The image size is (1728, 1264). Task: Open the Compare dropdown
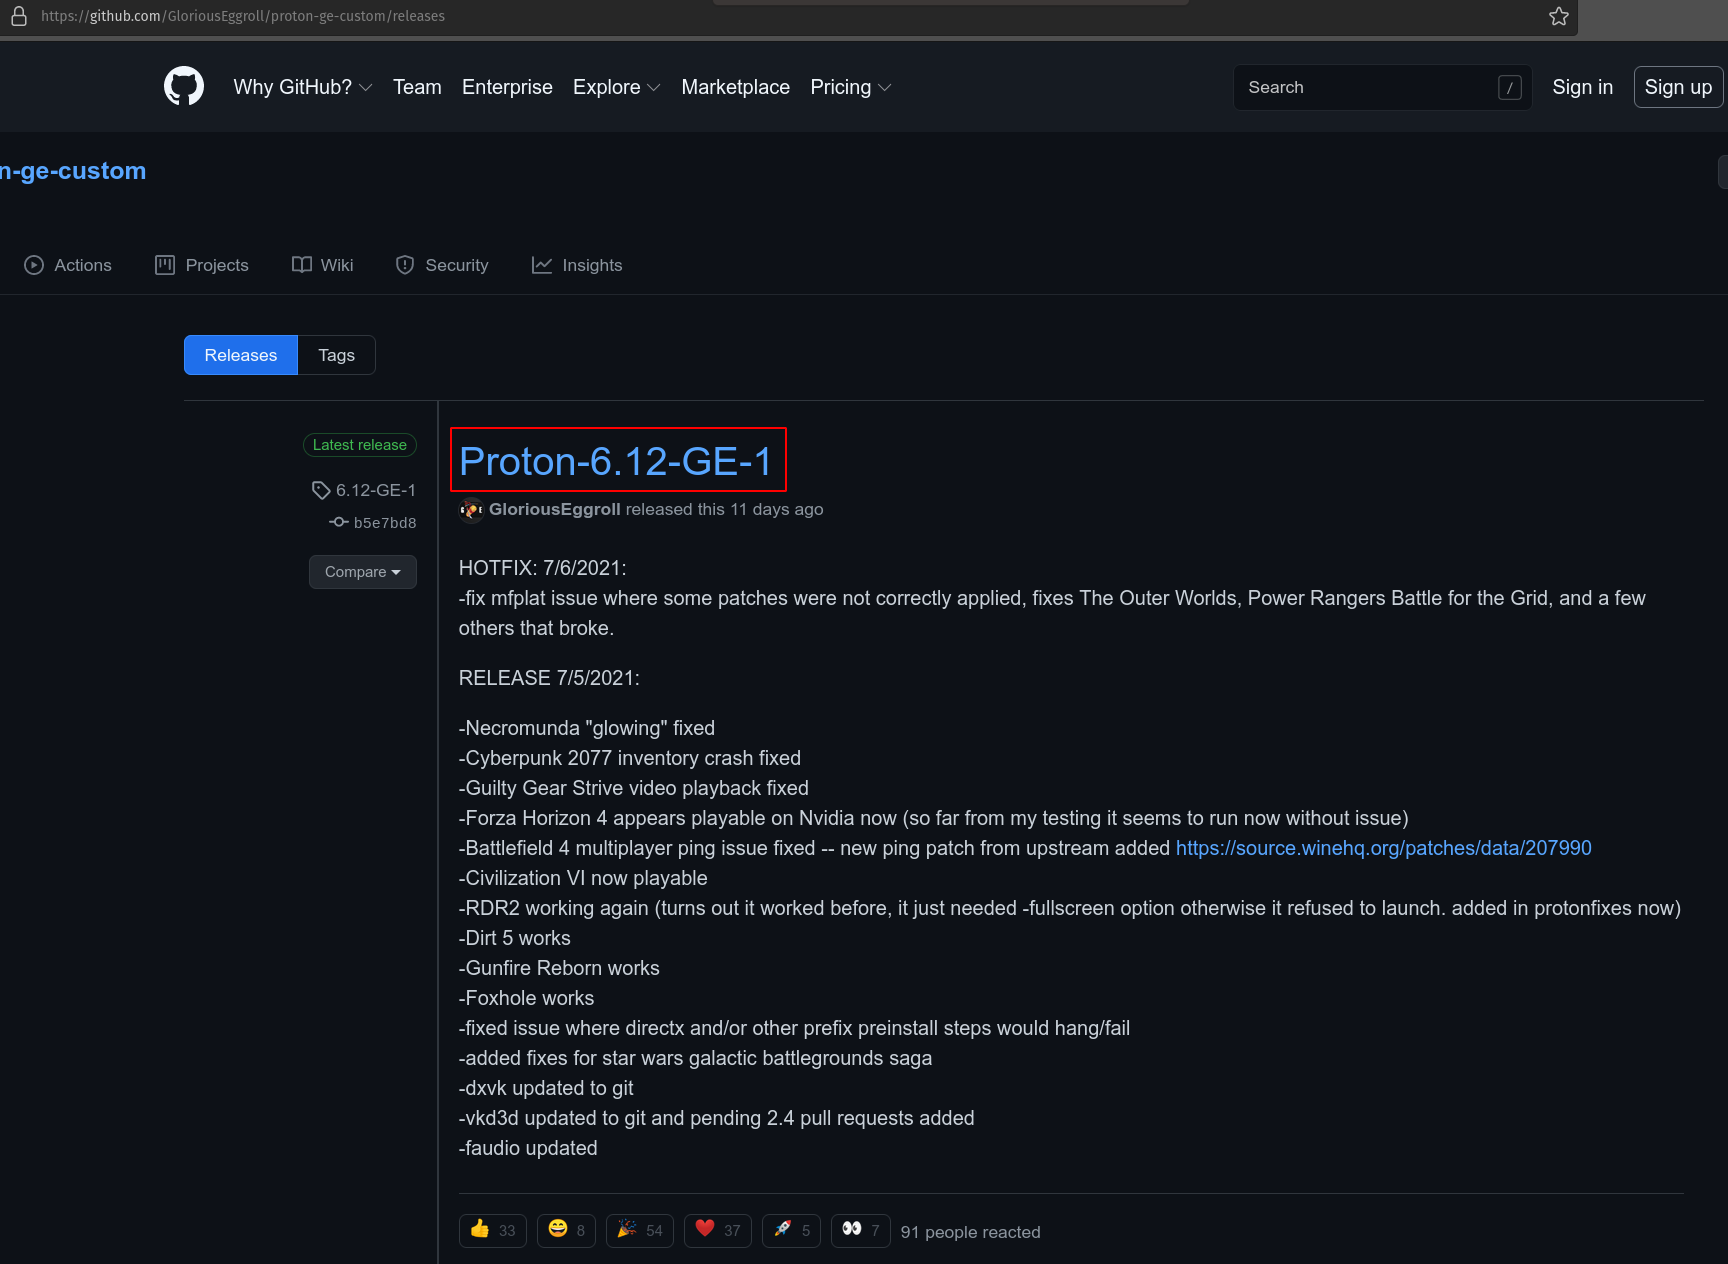tap(363, 572)
